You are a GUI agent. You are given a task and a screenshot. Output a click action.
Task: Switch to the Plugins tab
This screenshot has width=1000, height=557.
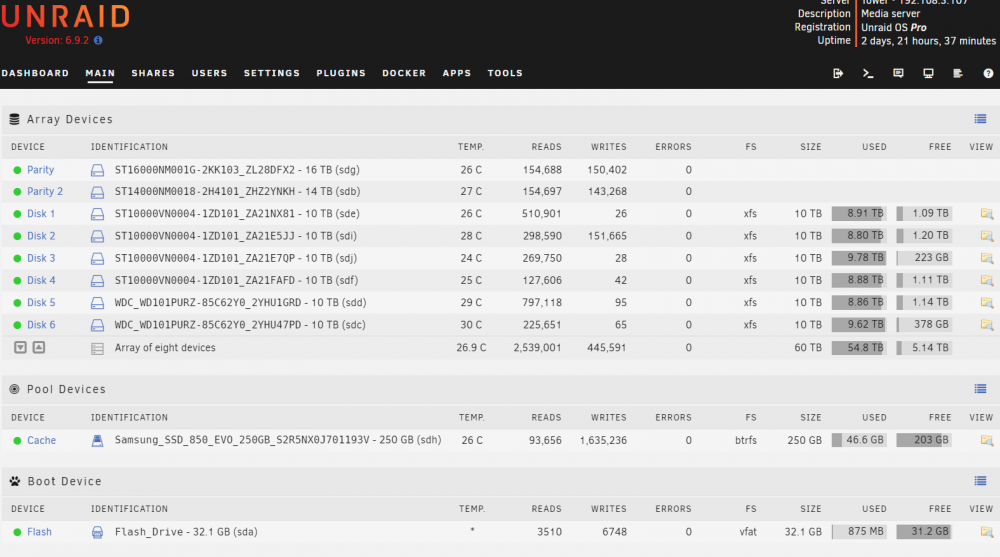(341, 73)
